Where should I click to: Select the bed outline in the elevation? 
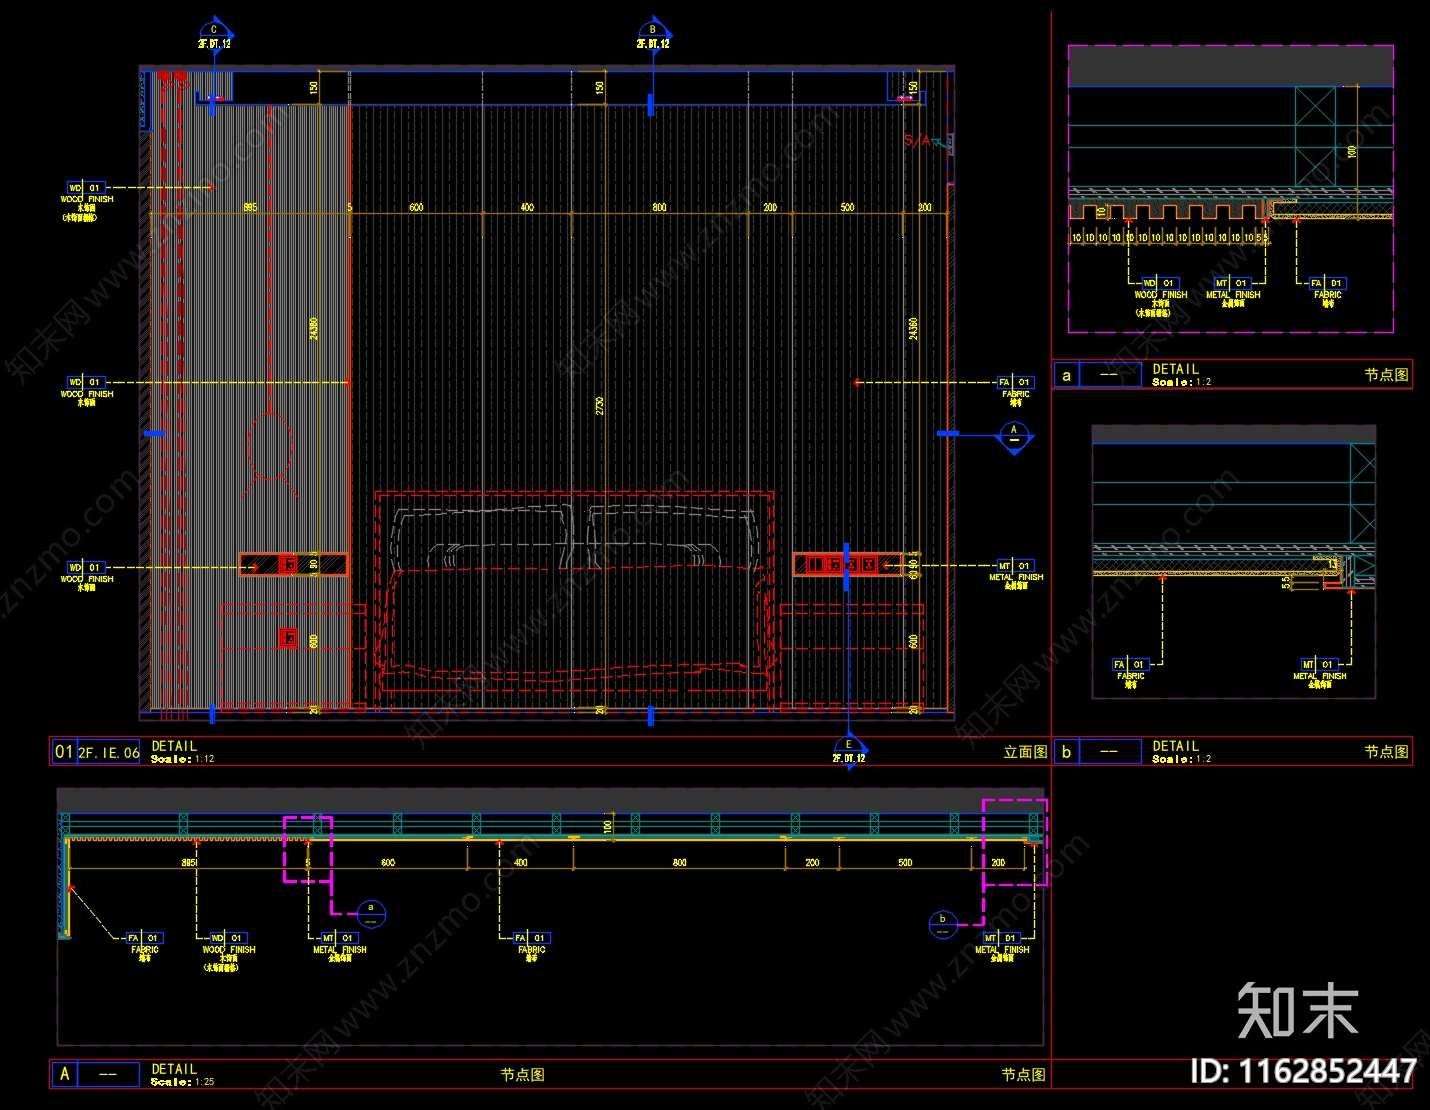[574, 600]
